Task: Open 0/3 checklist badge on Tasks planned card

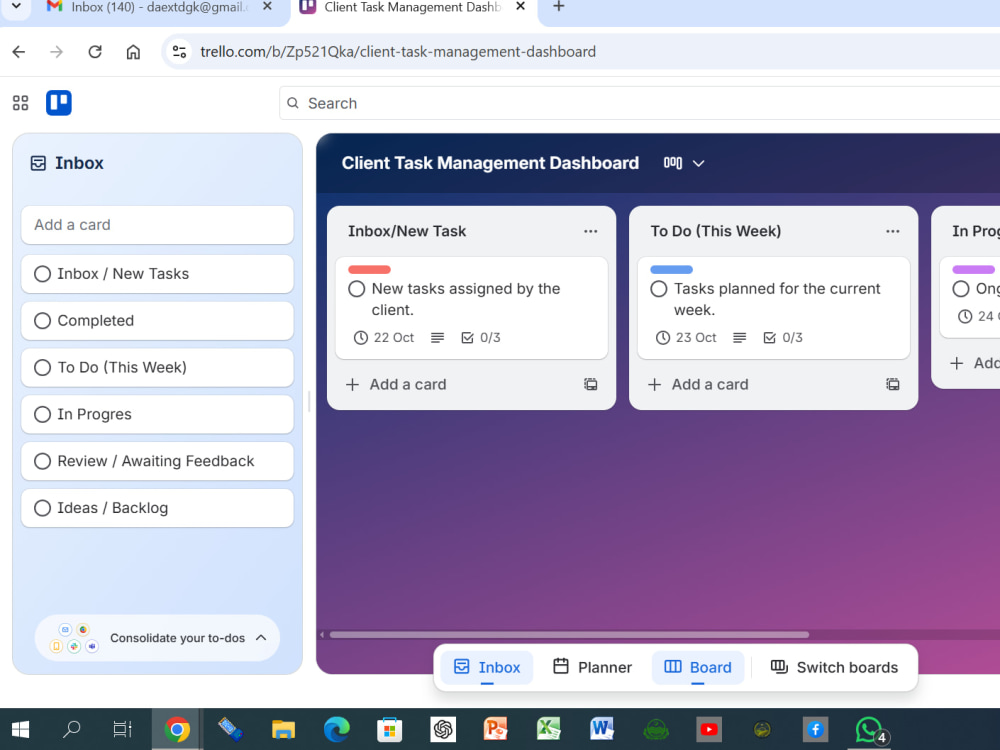Action: 783,337
